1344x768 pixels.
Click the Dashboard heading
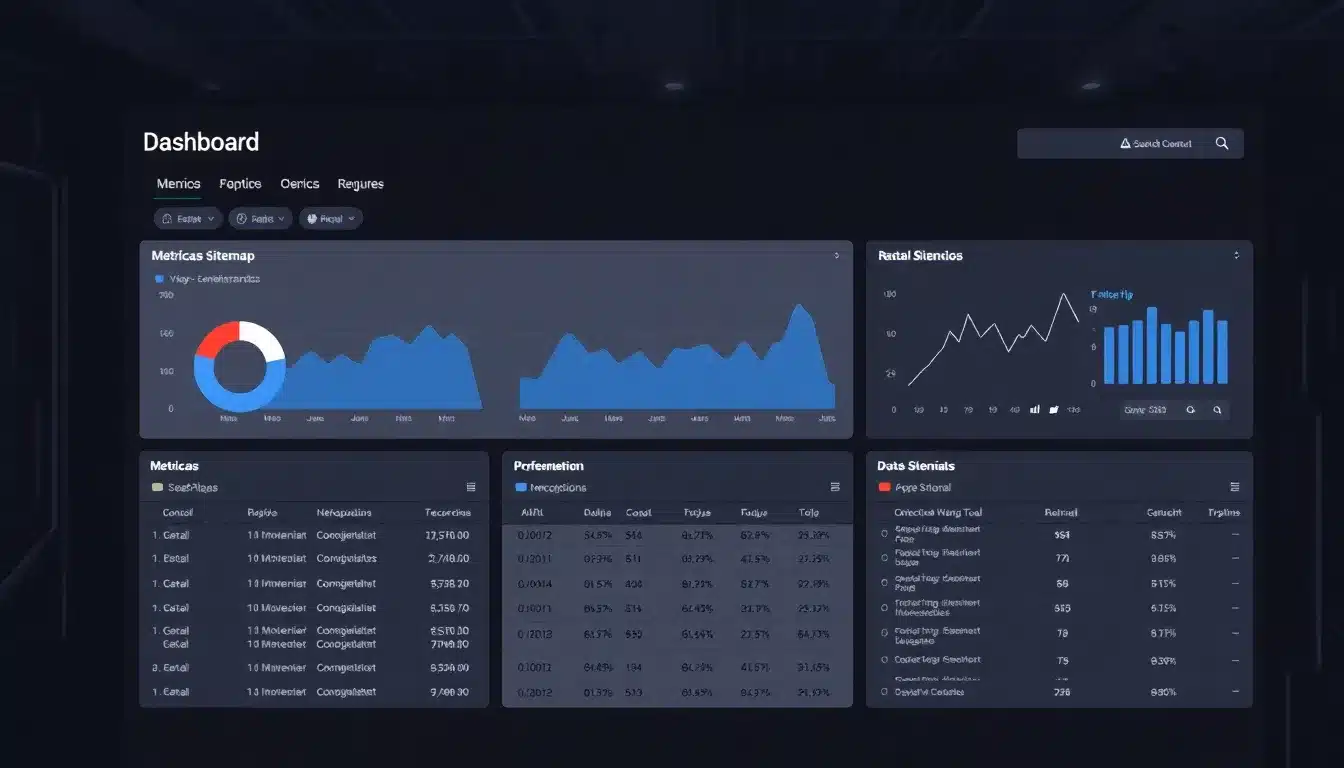[201, 141]
